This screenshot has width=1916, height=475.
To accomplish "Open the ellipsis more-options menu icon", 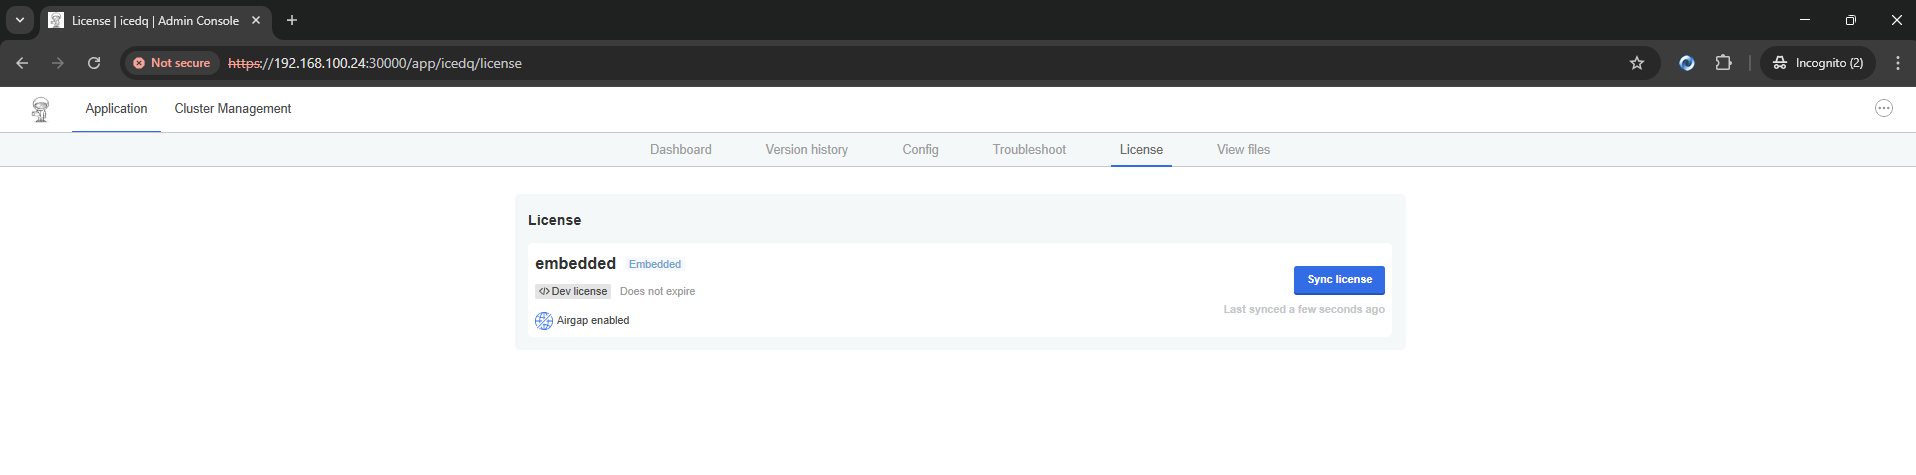I will click(1884, 108).
